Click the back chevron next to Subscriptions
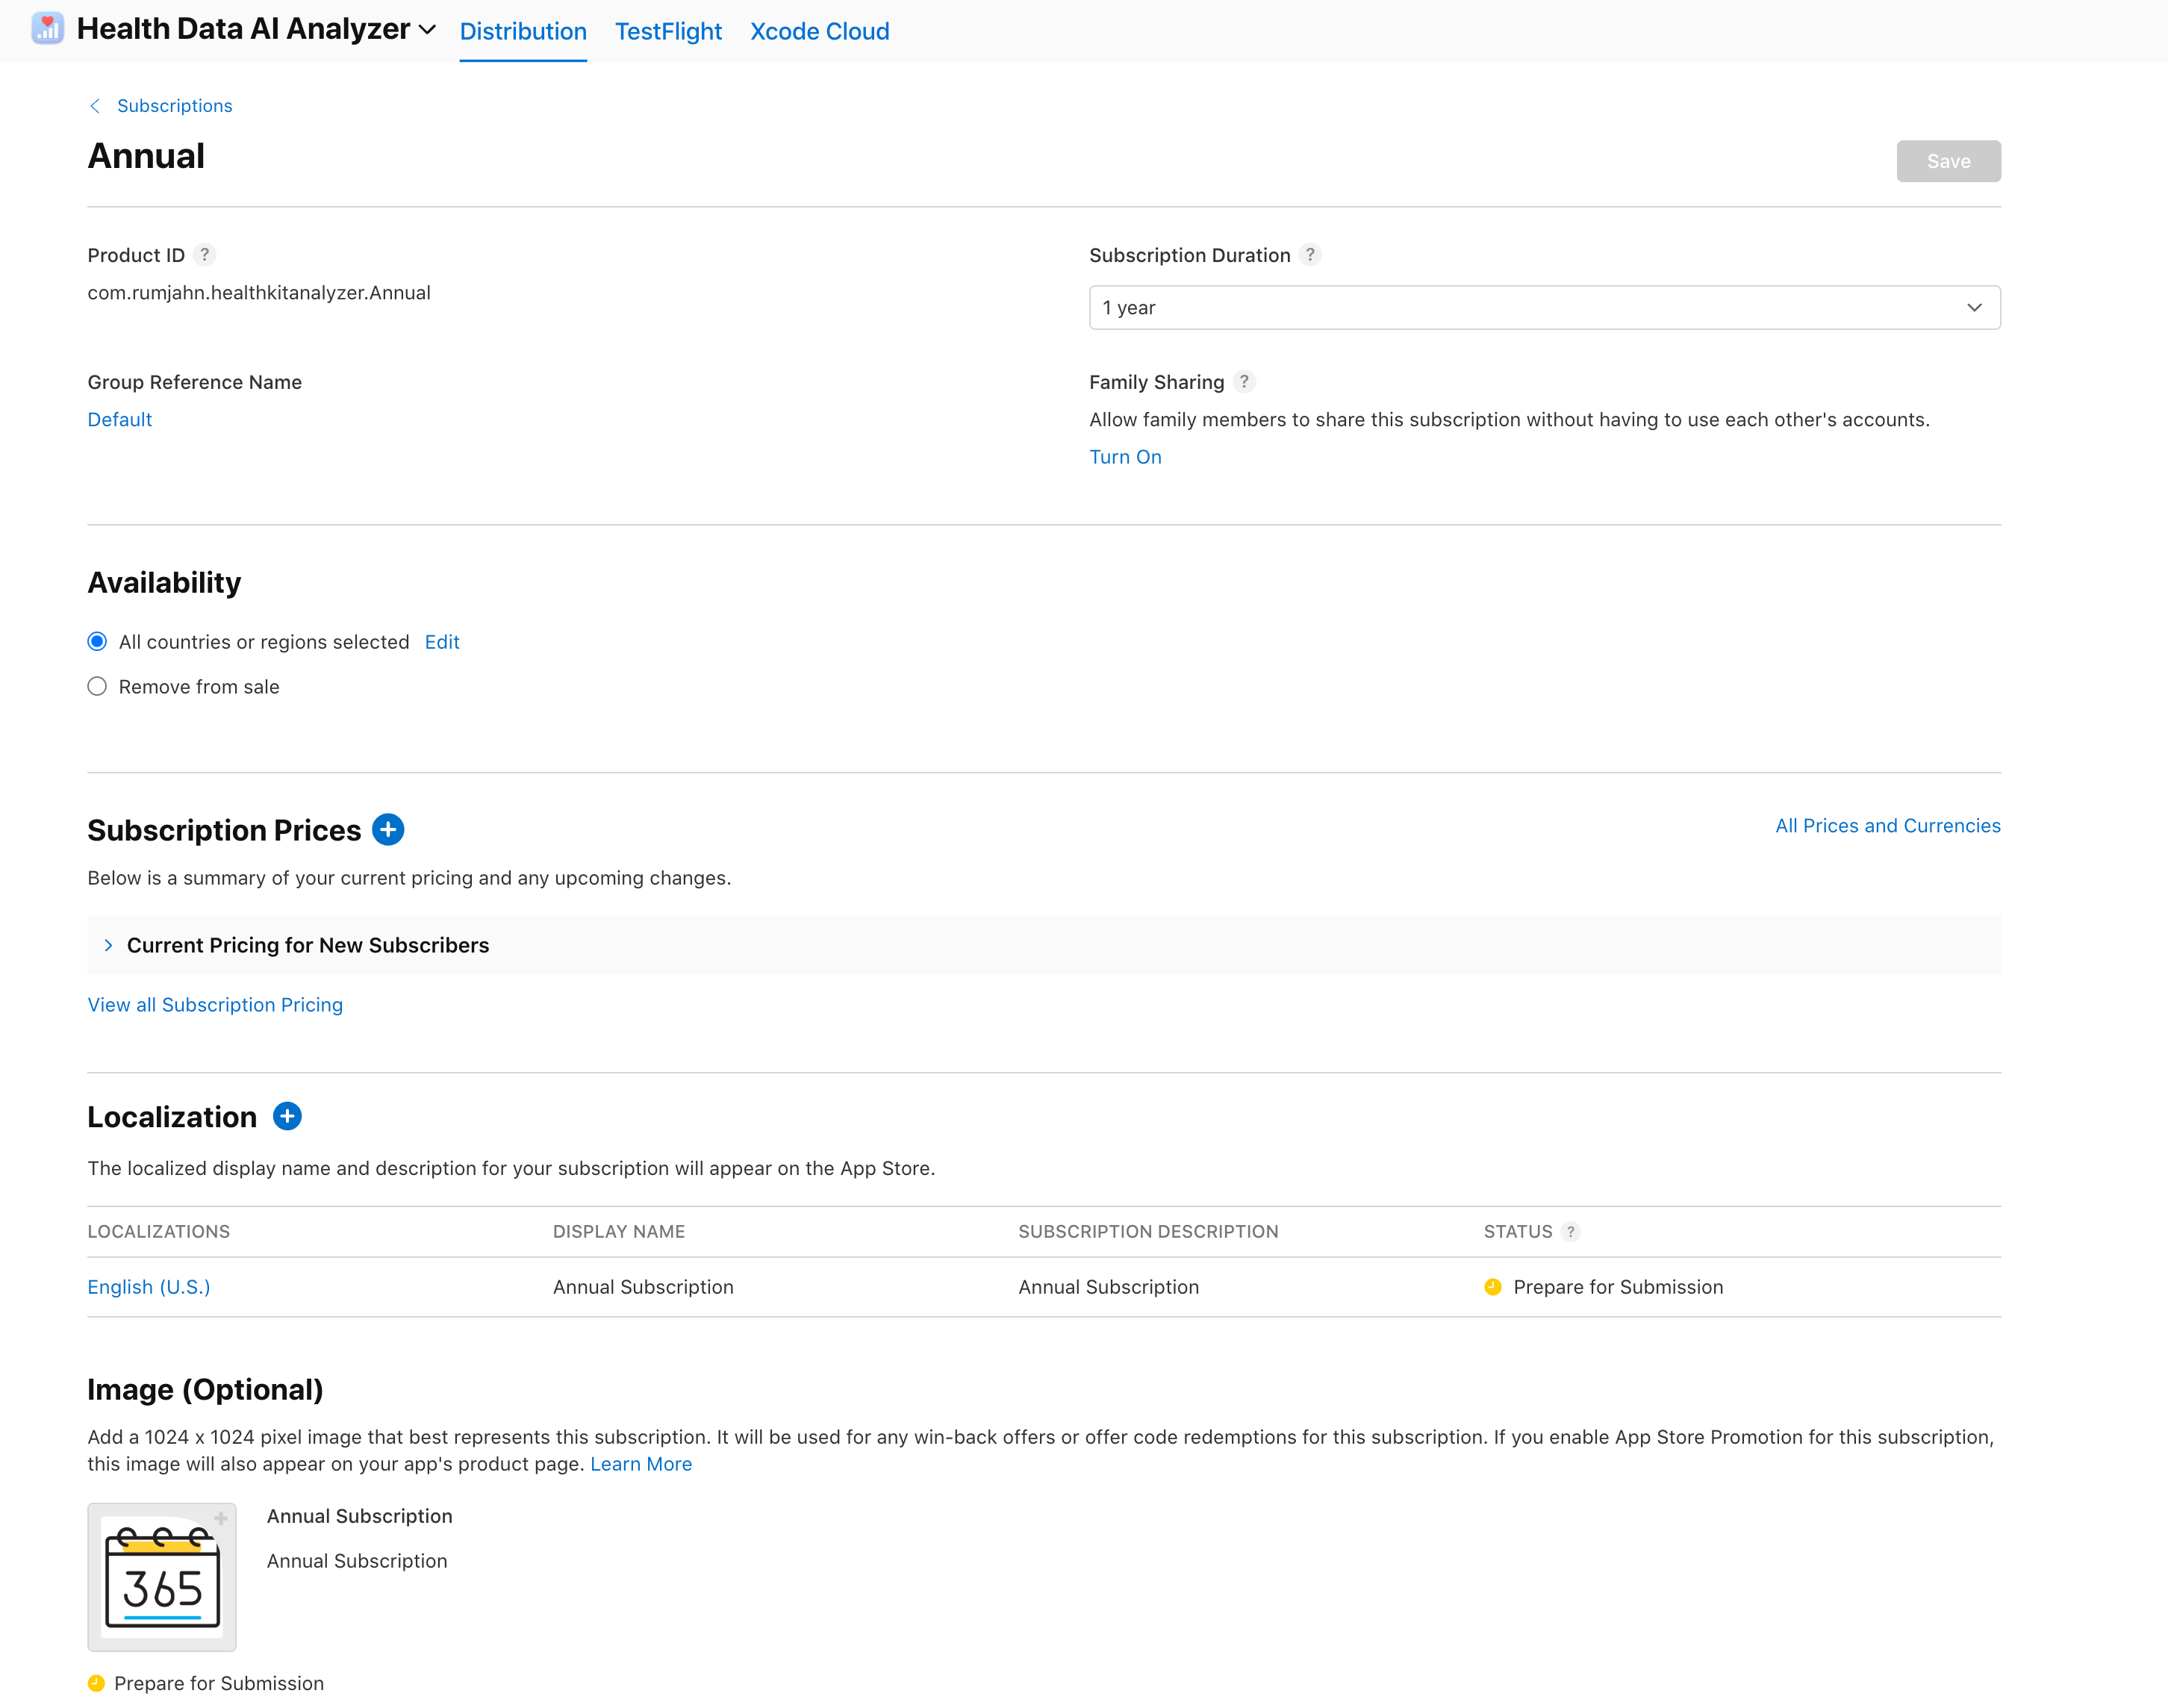 pyautogui.click(x=95, y=106)
